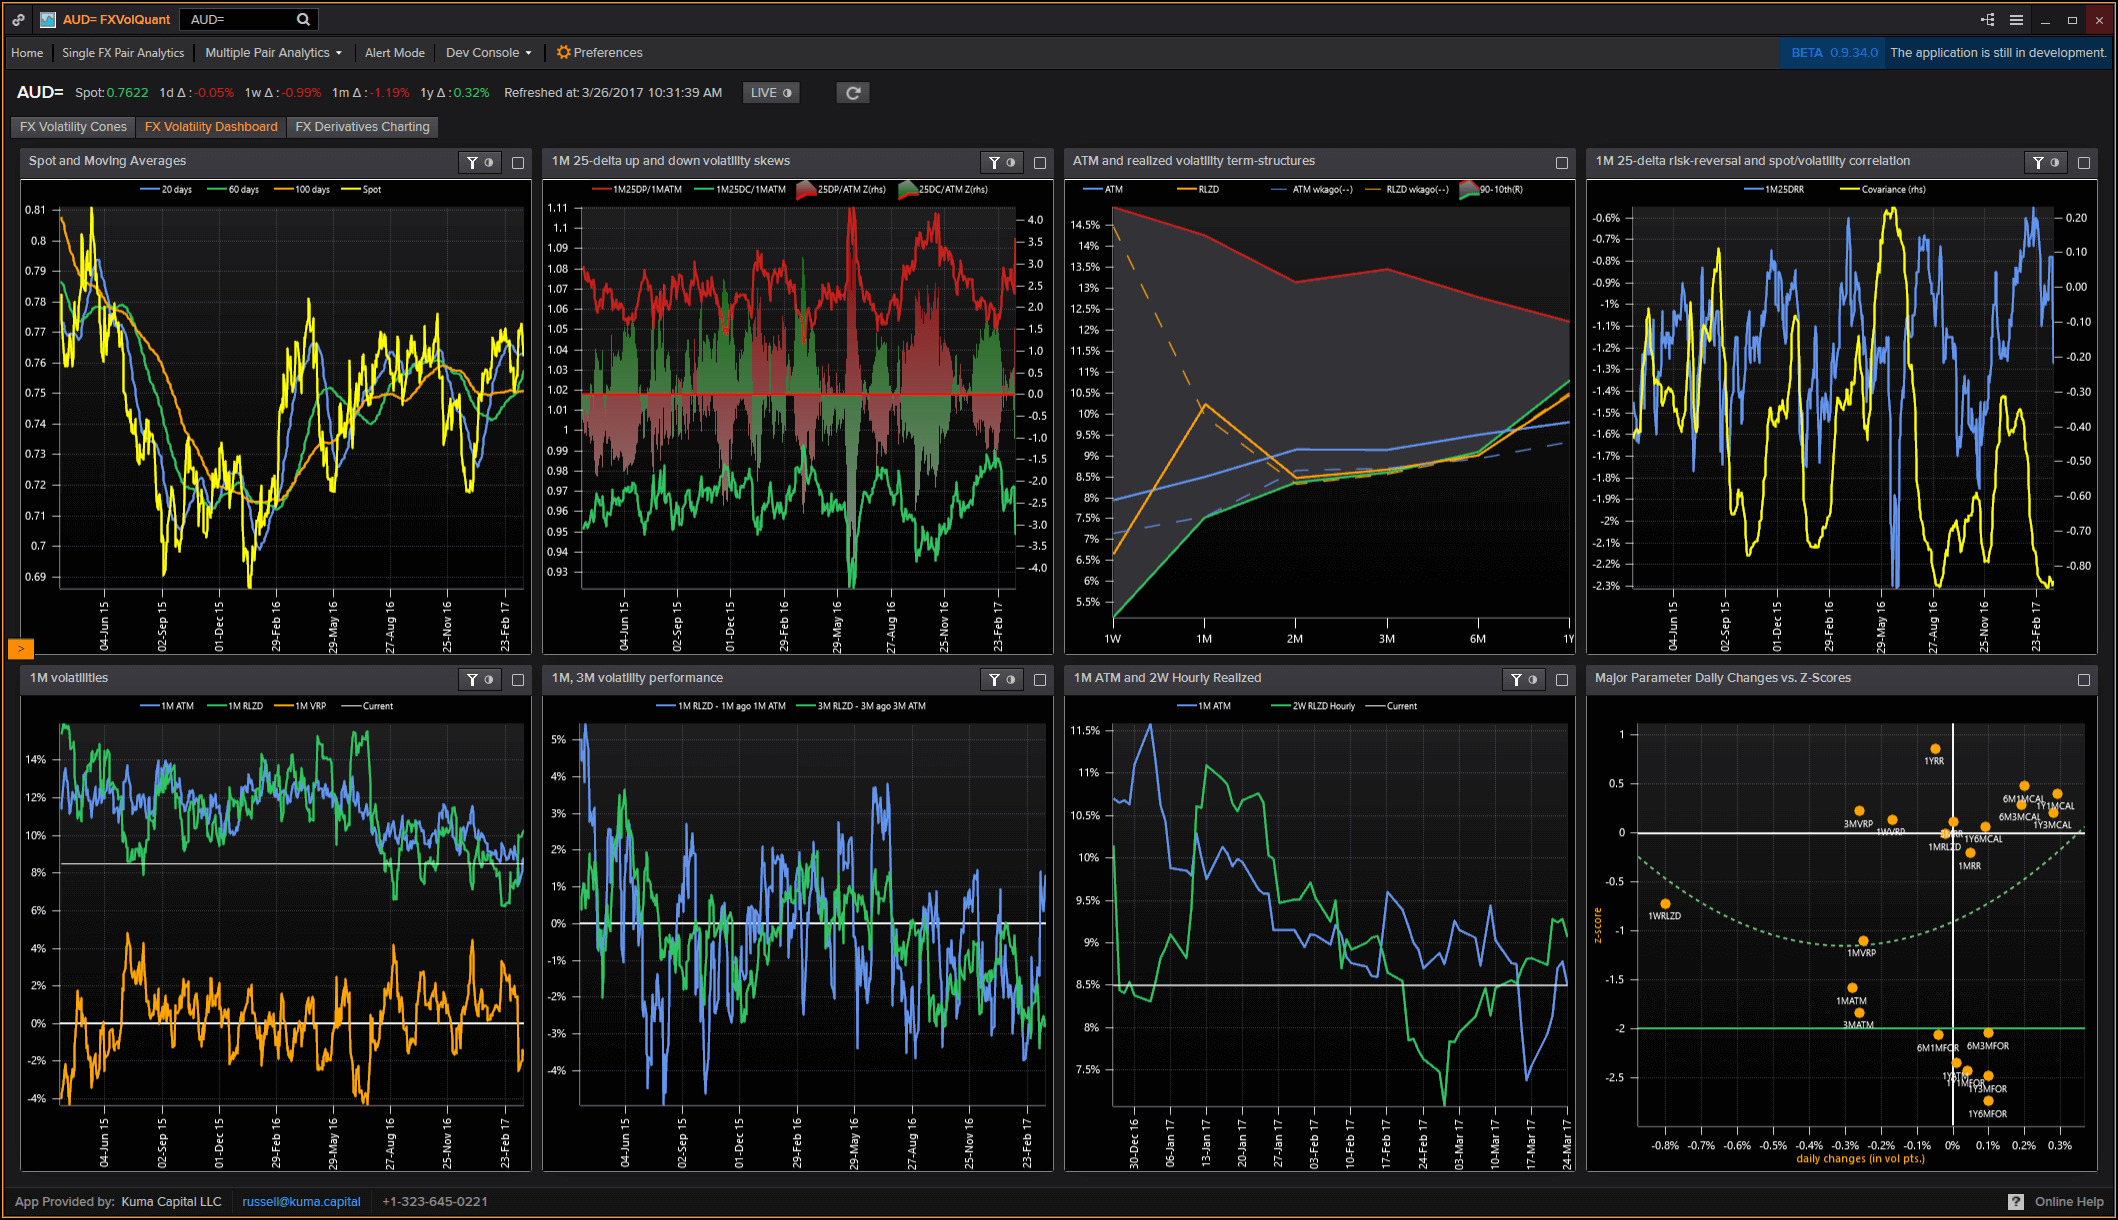
Task: Click the filter icon on the volatility skews panel
Action: click(994, 162)
